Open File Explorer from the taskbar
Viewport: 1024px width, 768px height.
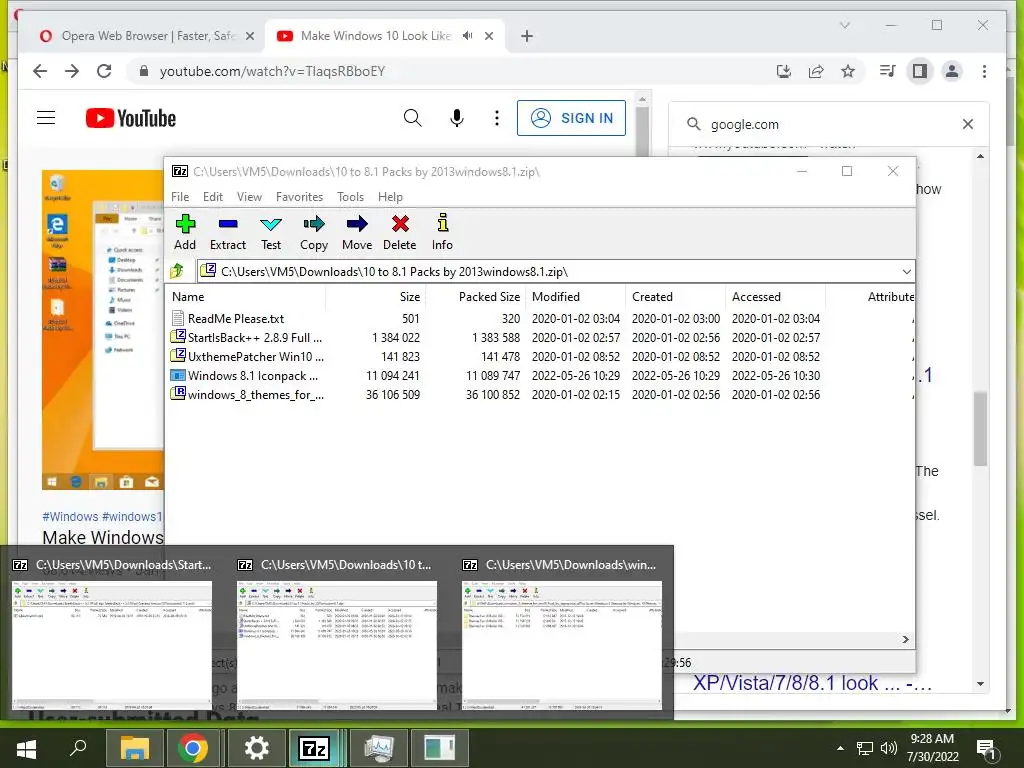point(134,748)
